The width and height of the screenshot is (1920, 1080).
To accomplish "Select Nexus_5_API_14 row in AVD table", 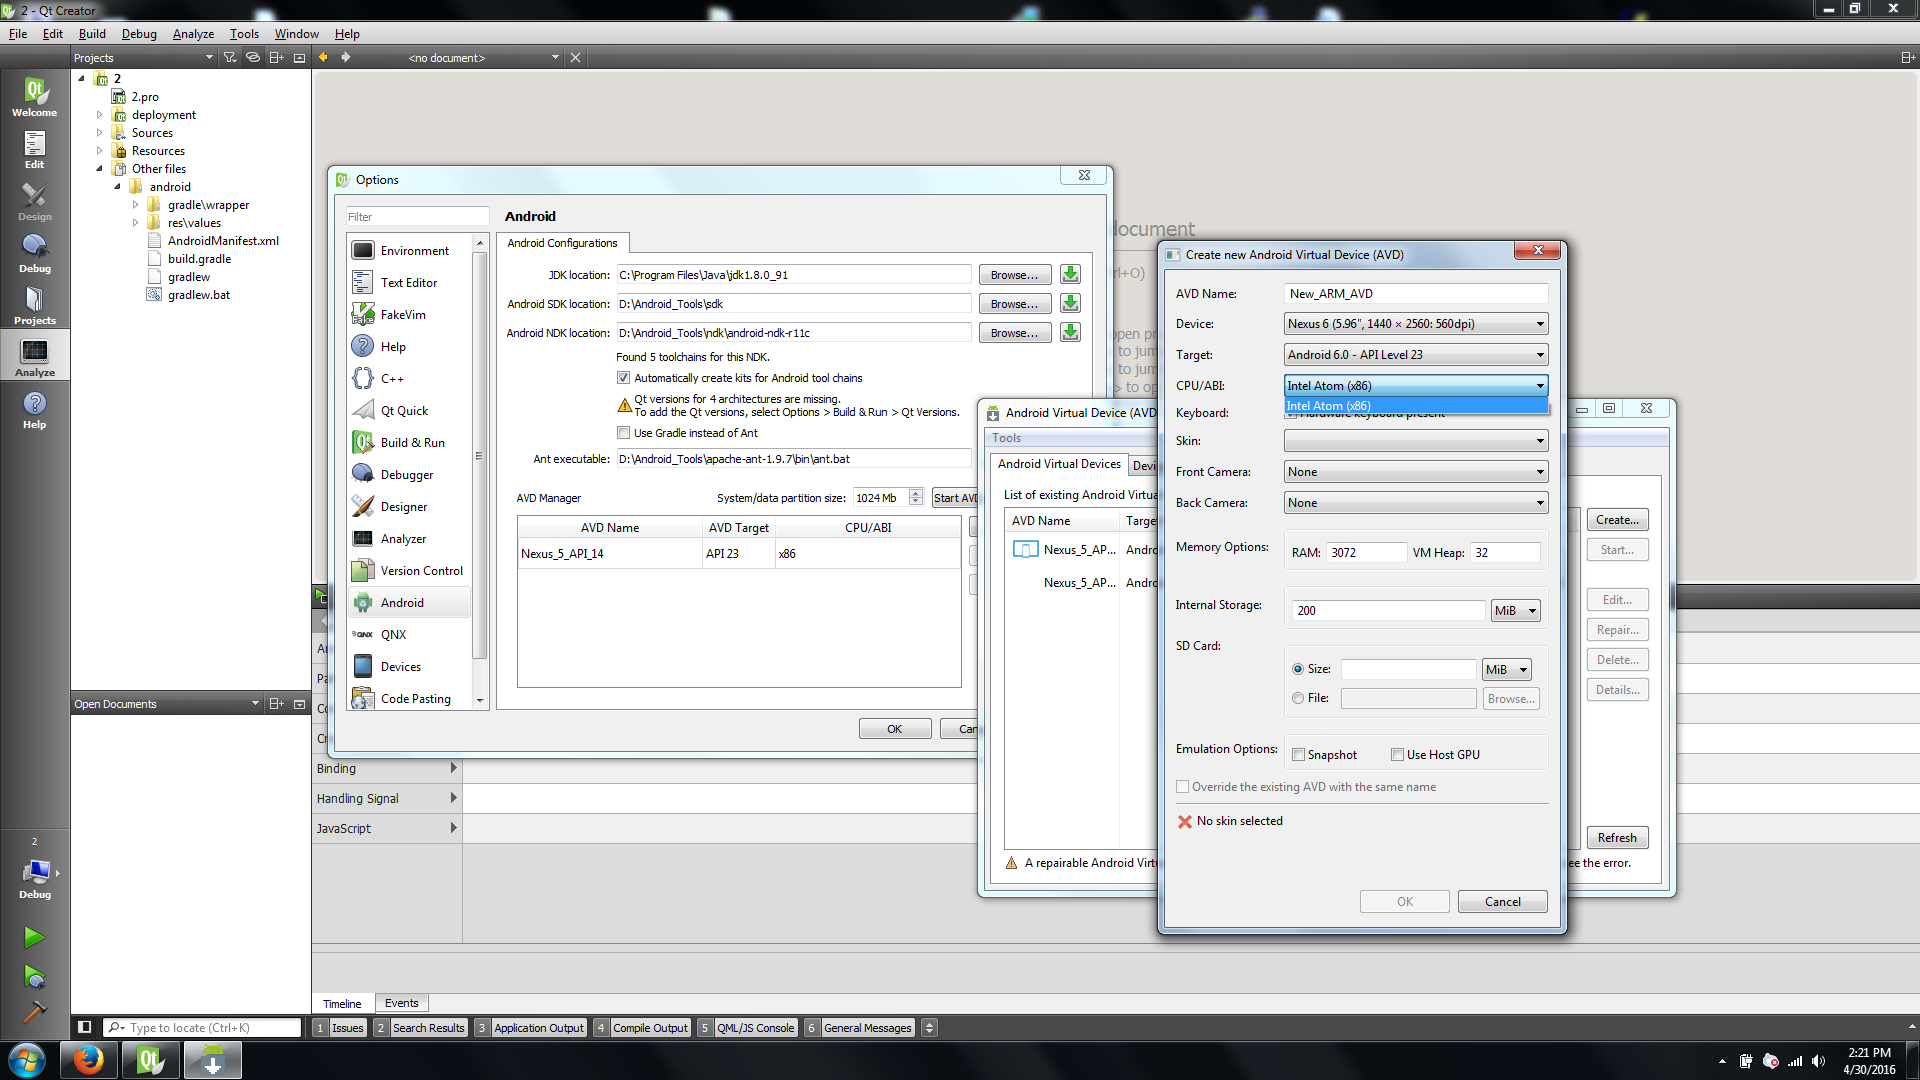I will point(739,554).
